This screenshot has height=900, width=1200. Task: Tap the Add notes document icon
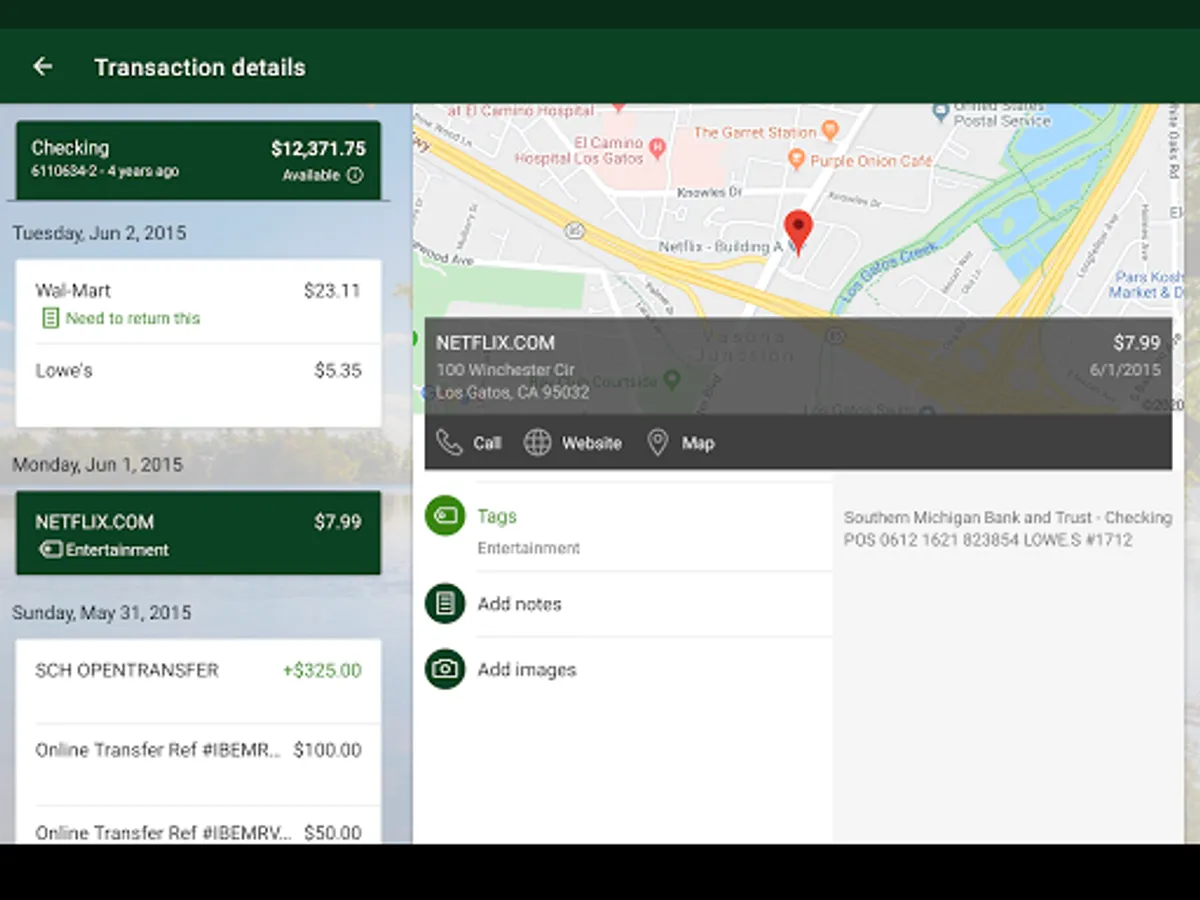tap(445, 604)
